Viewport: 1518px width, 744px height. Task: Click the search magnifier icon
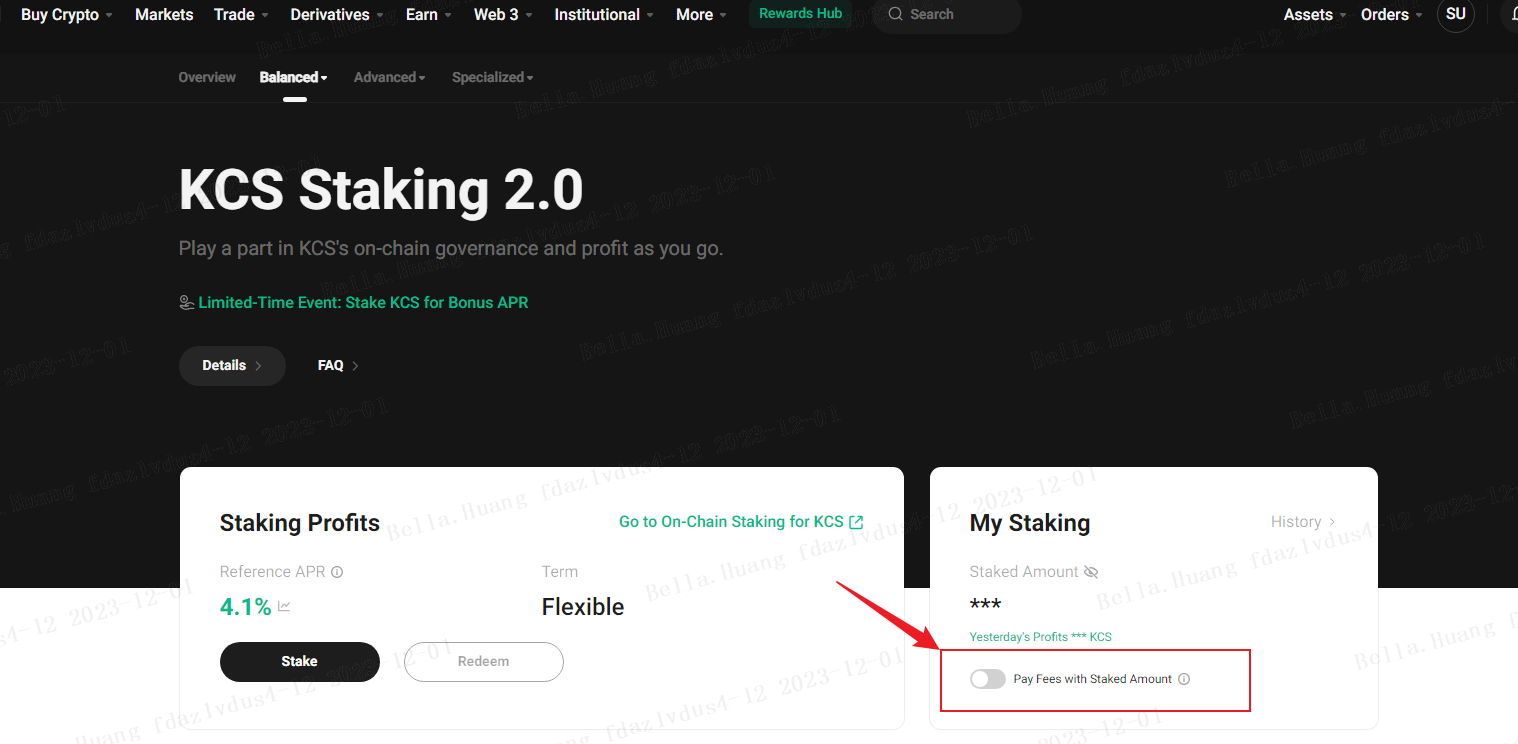(x=895, y=15)
